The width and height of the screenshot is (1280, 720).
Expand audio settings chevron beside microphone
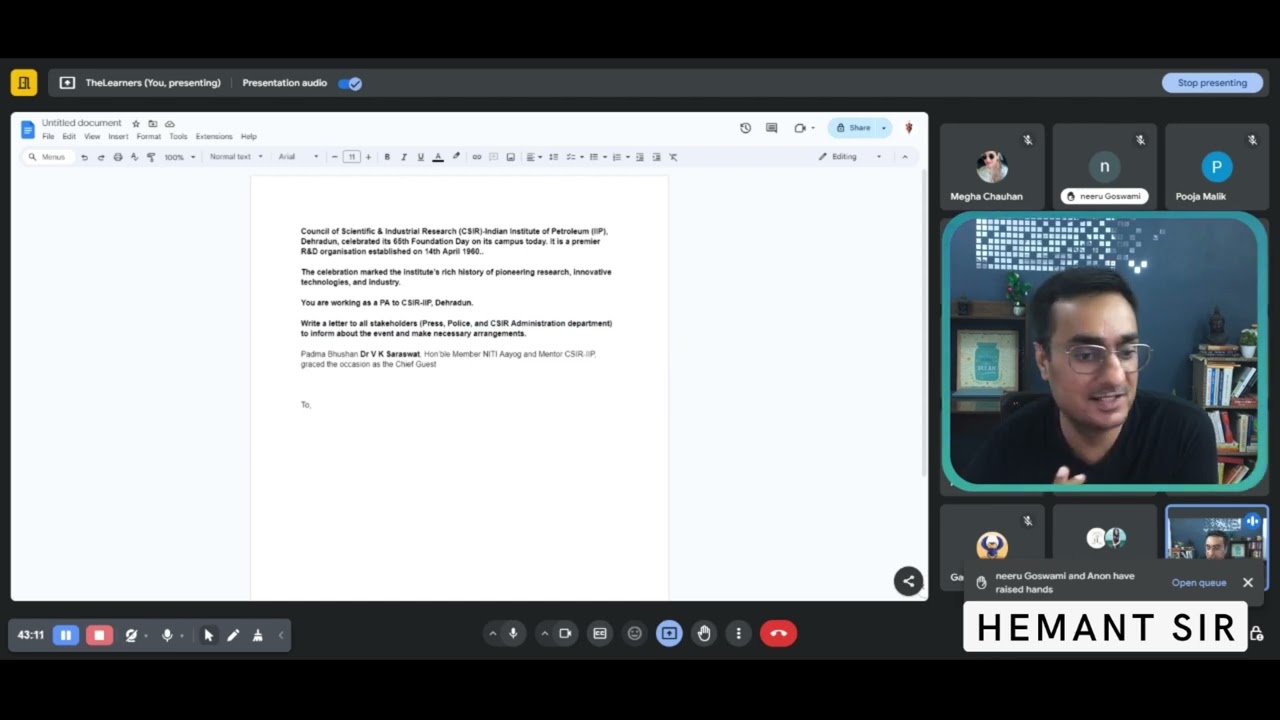[x=493, y=633]
